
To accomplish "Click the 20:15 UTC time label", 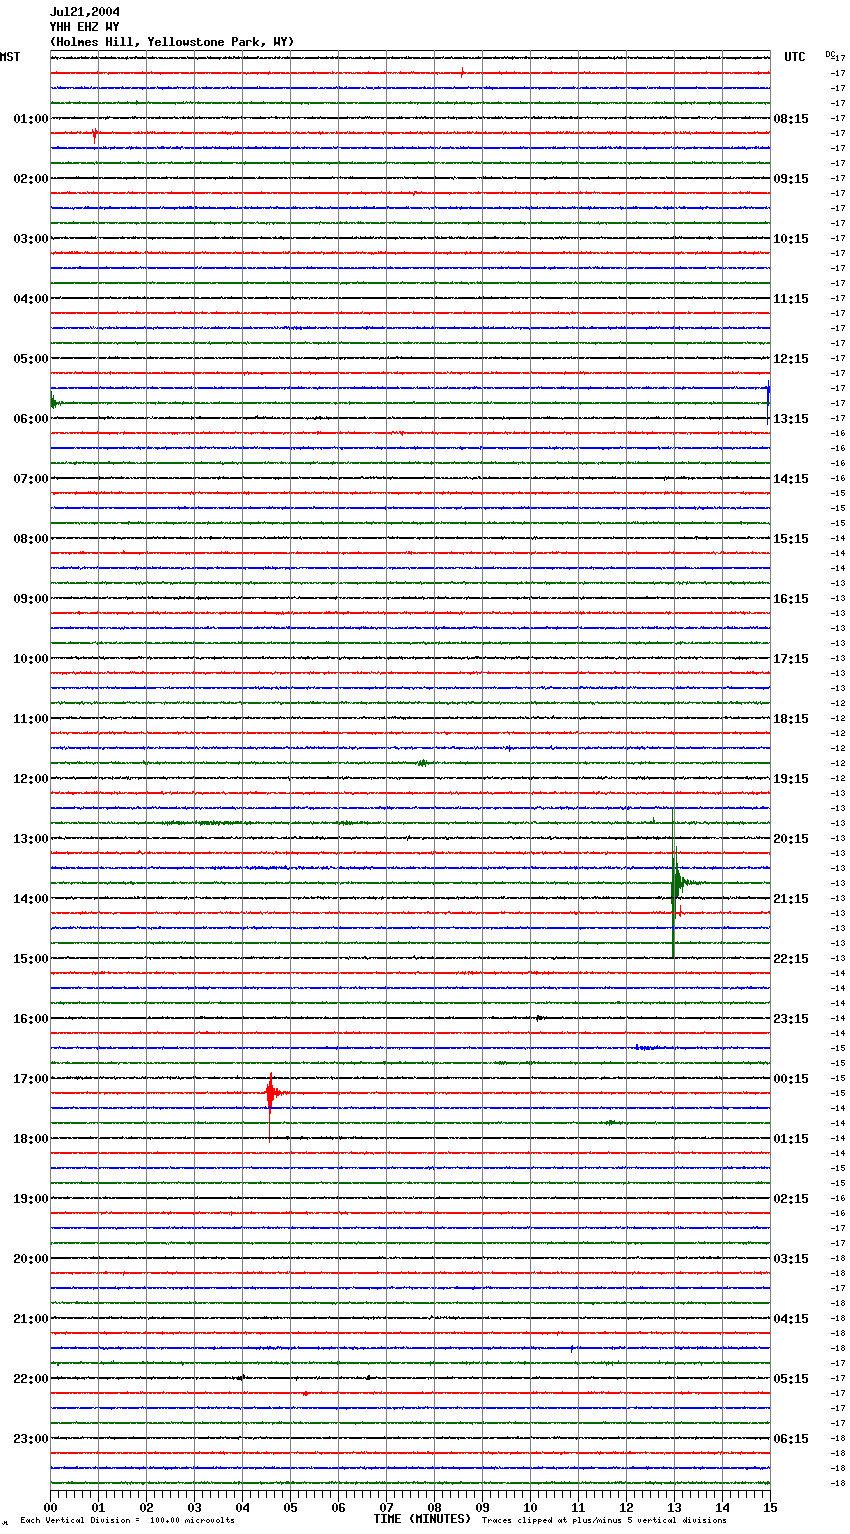I will pos(791,839).
